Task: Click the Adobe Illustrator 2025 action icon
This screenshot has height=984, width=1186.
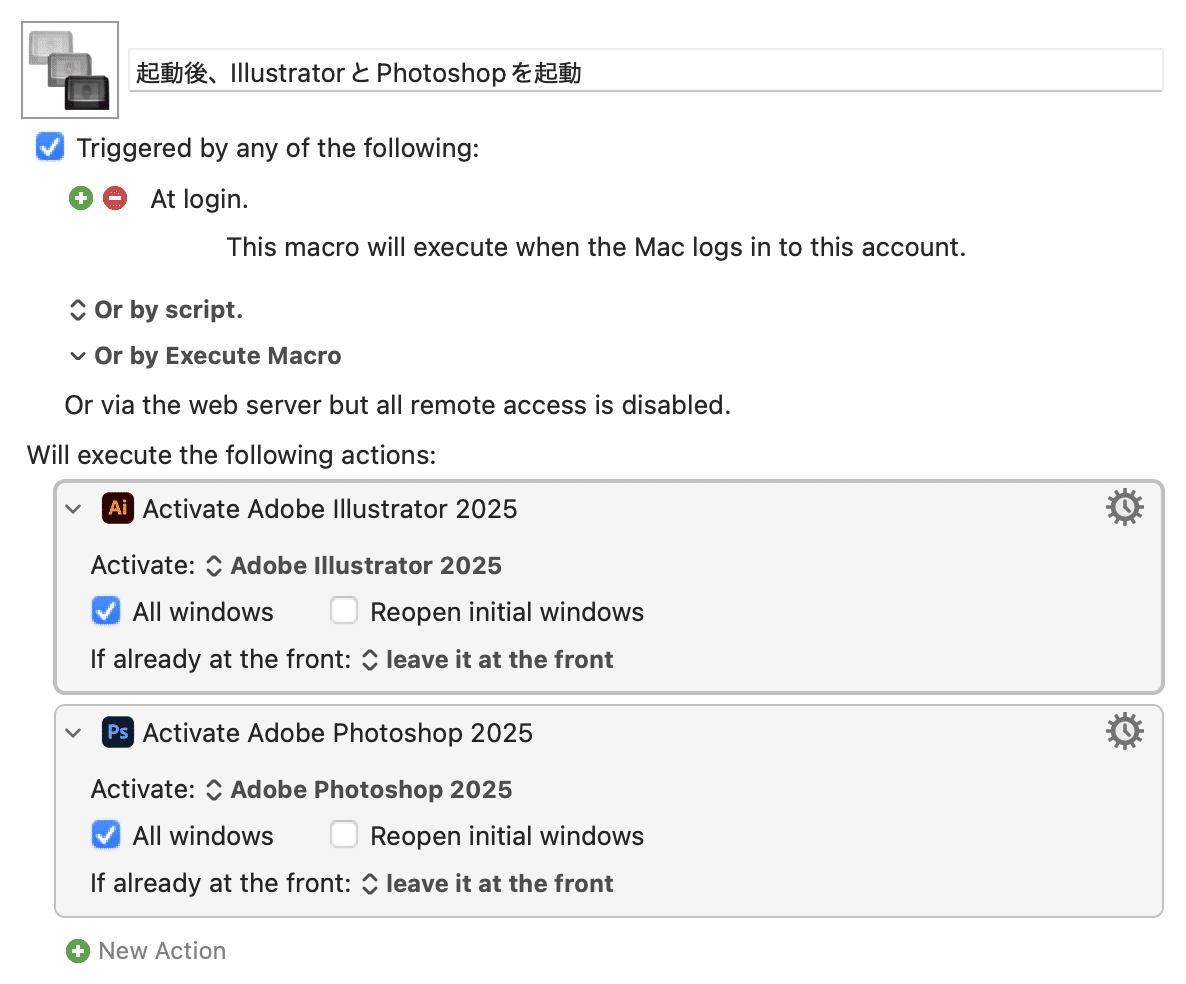Action: [119, 508]
